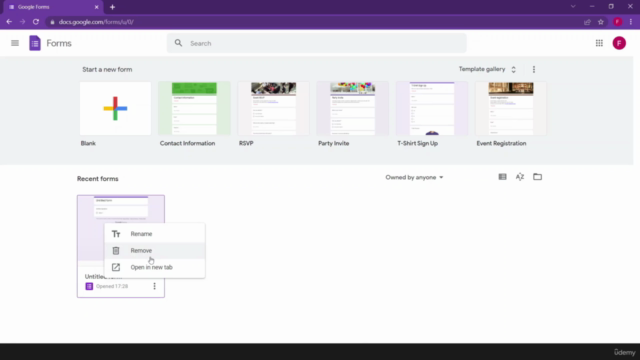
Task: Share this page from address bar
Action: tap(587, 22)
